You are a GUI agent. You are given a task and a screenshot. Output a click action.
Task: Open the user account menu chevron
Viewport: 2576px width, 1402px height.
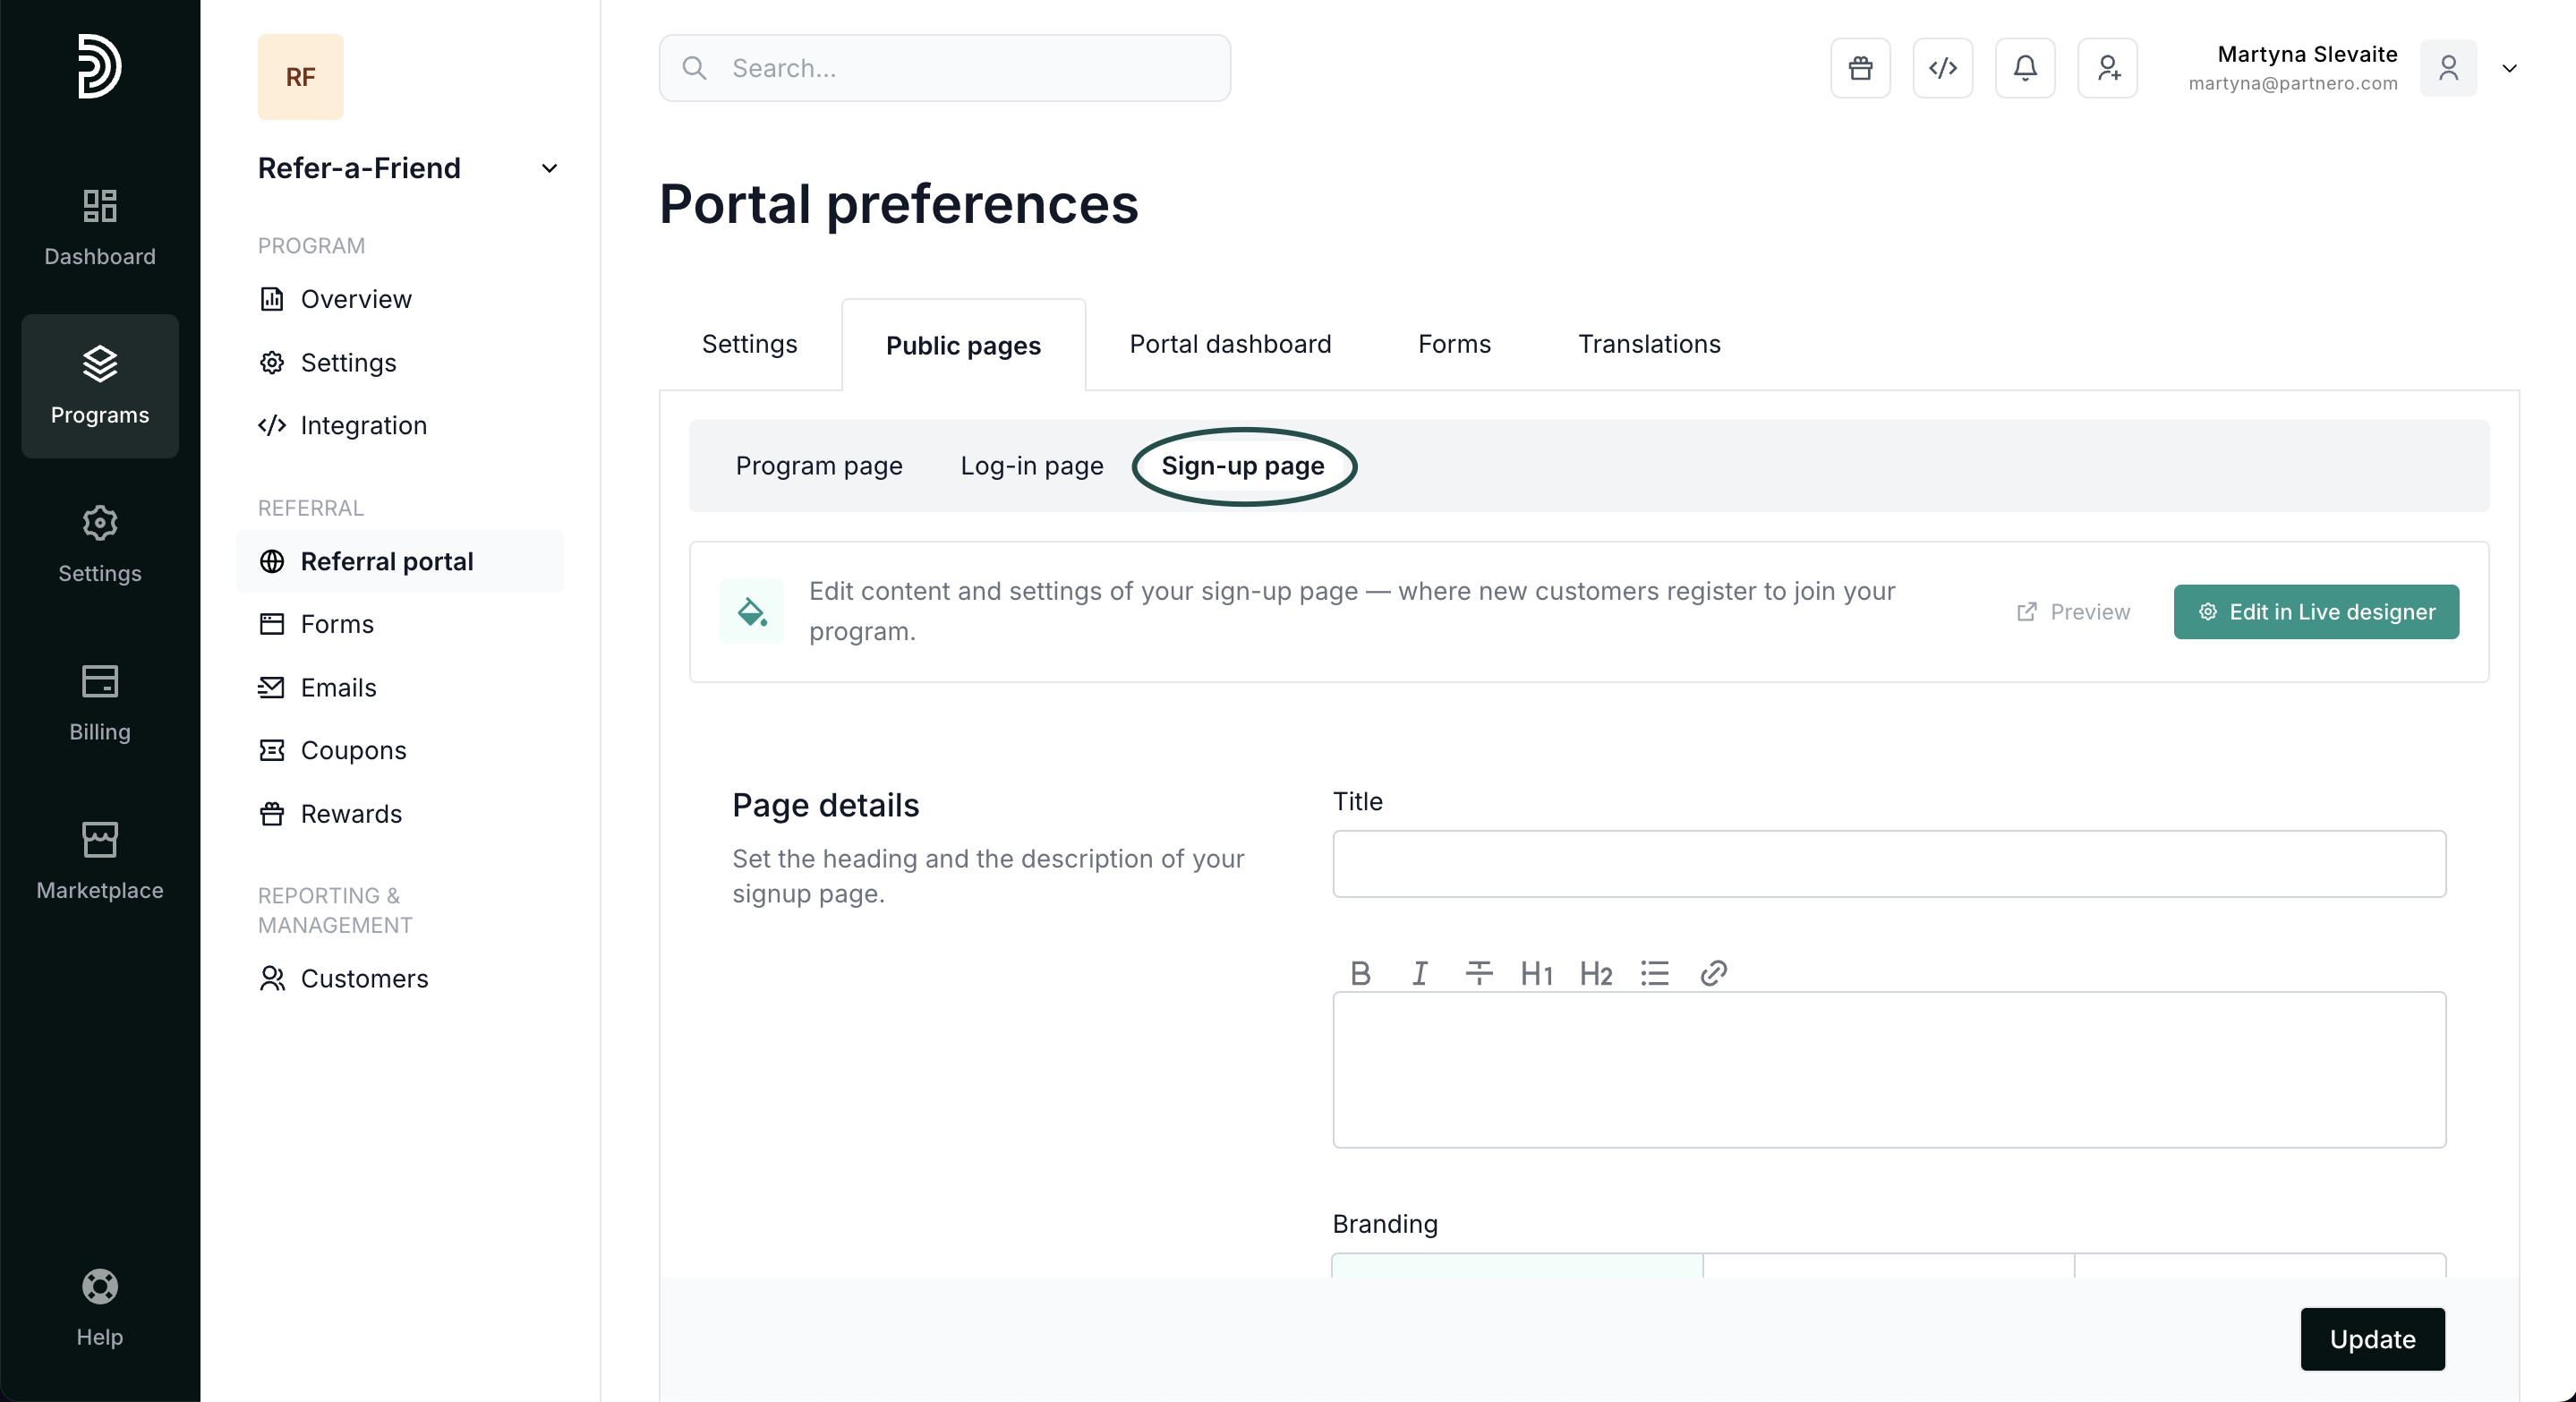2509,68
